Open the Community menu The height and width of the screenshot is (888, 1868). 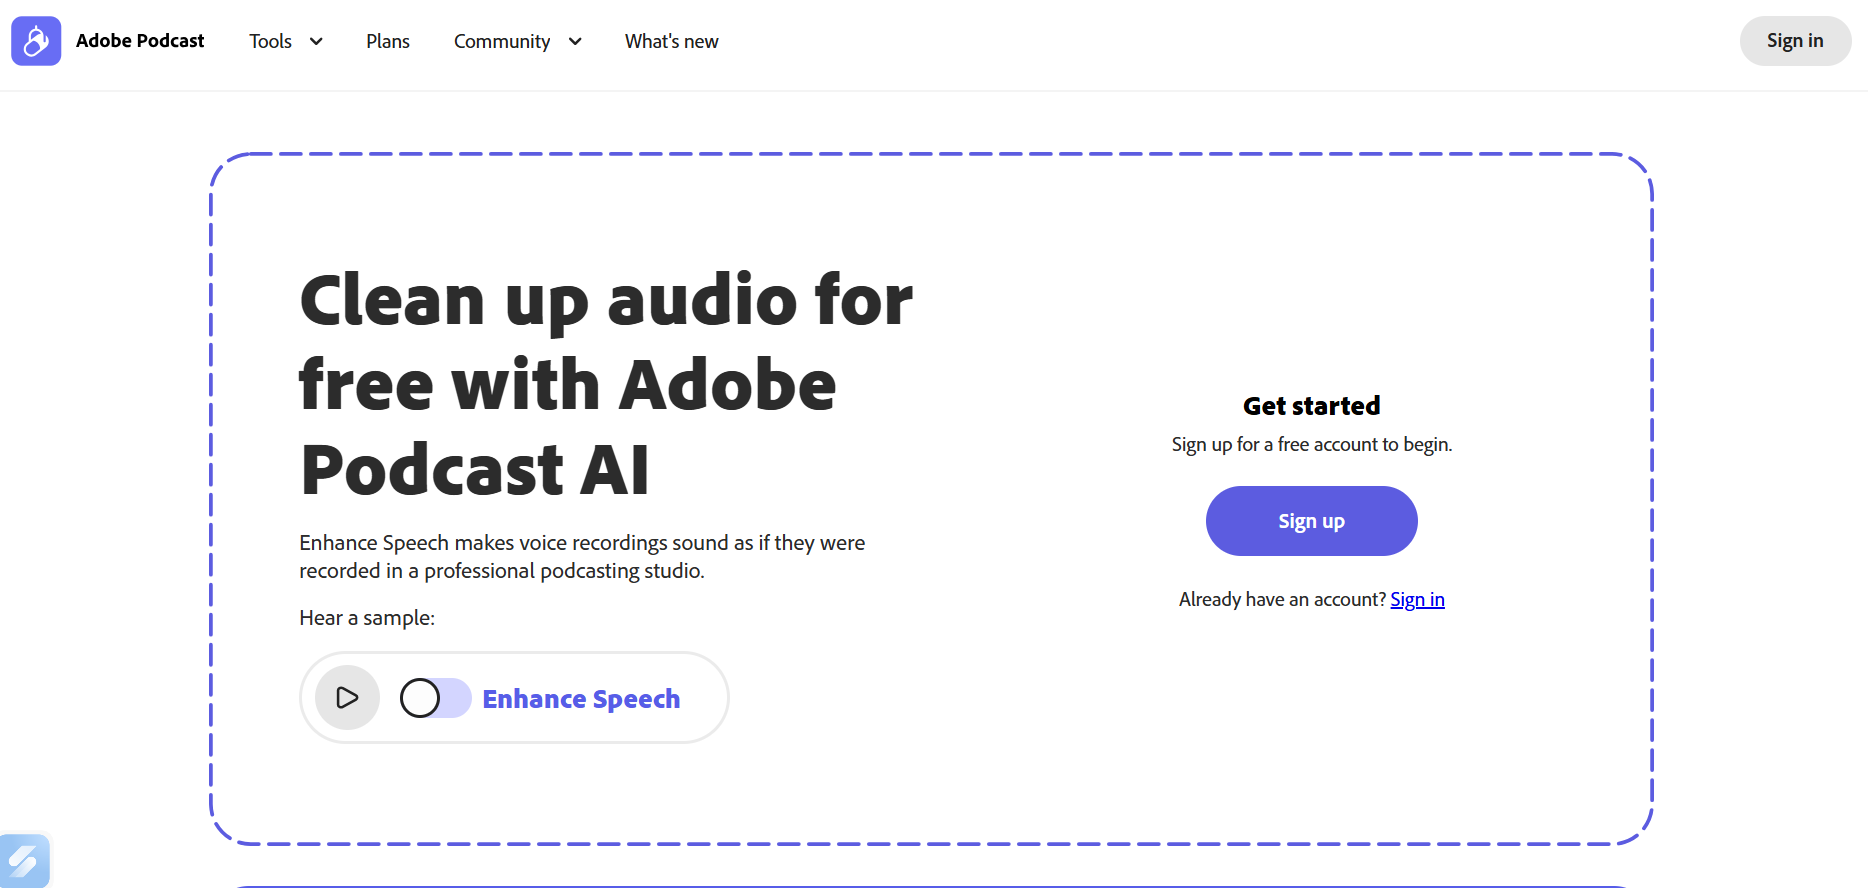click(x=502, y=42)
